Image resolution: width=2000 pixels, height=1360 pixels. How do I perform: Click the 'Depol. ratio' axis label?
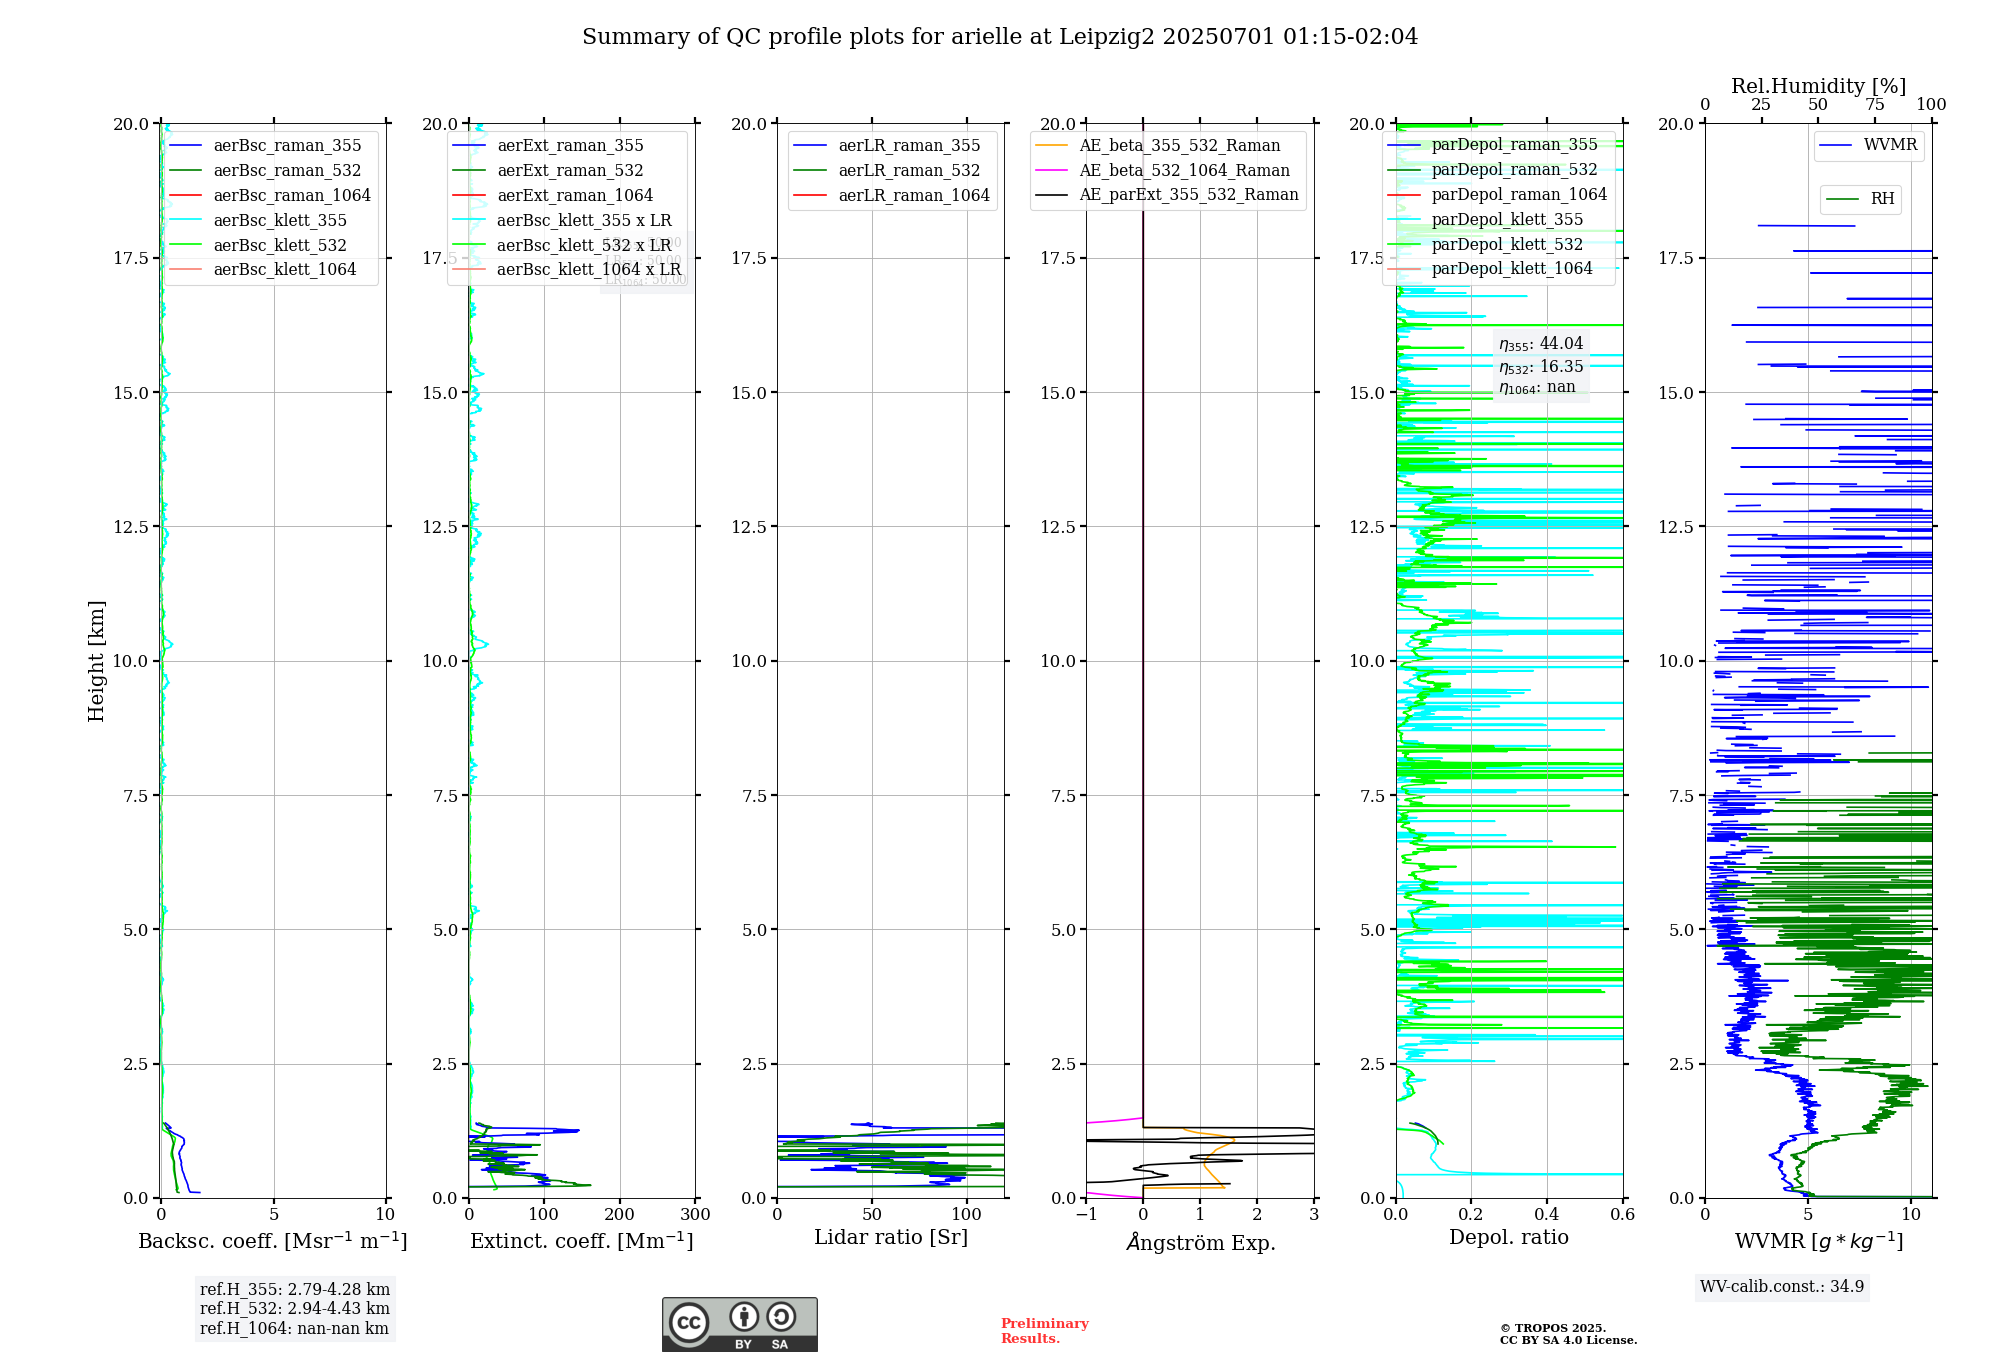point(1509,1238)
